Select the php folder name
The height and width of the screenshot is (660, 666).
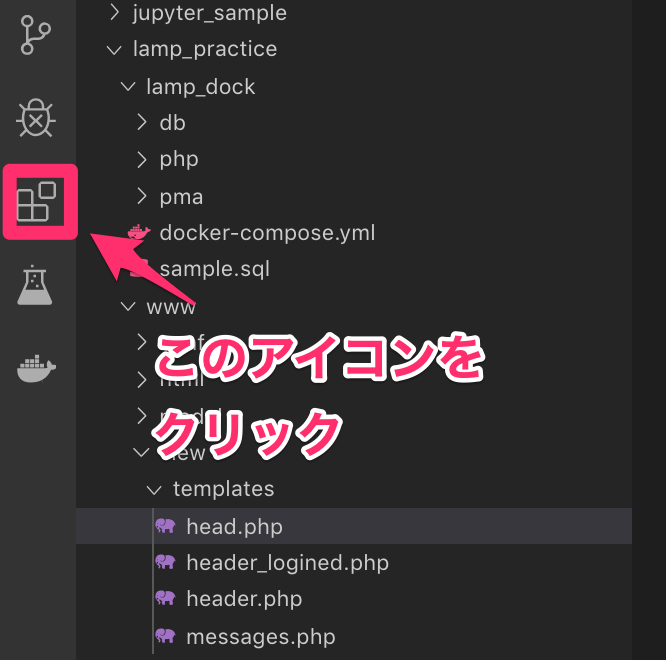pyautogui.click(x=179, y=161)
